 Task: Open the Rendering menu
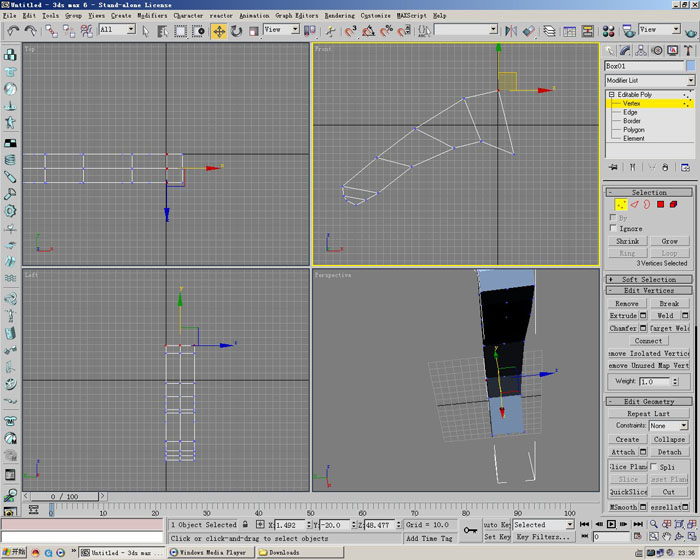(x=339, y=16)
